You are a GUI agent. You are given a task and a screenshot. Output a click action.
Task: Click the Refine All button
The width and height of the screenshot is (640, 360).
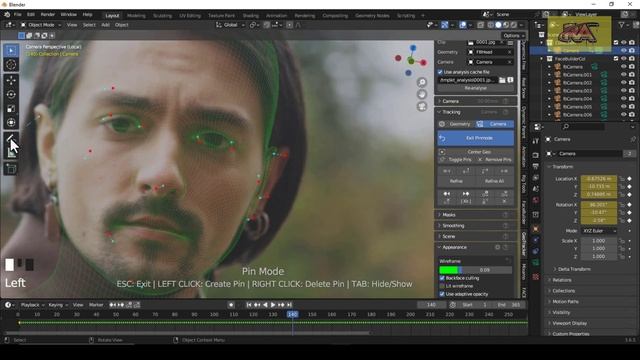coord(495,181)
